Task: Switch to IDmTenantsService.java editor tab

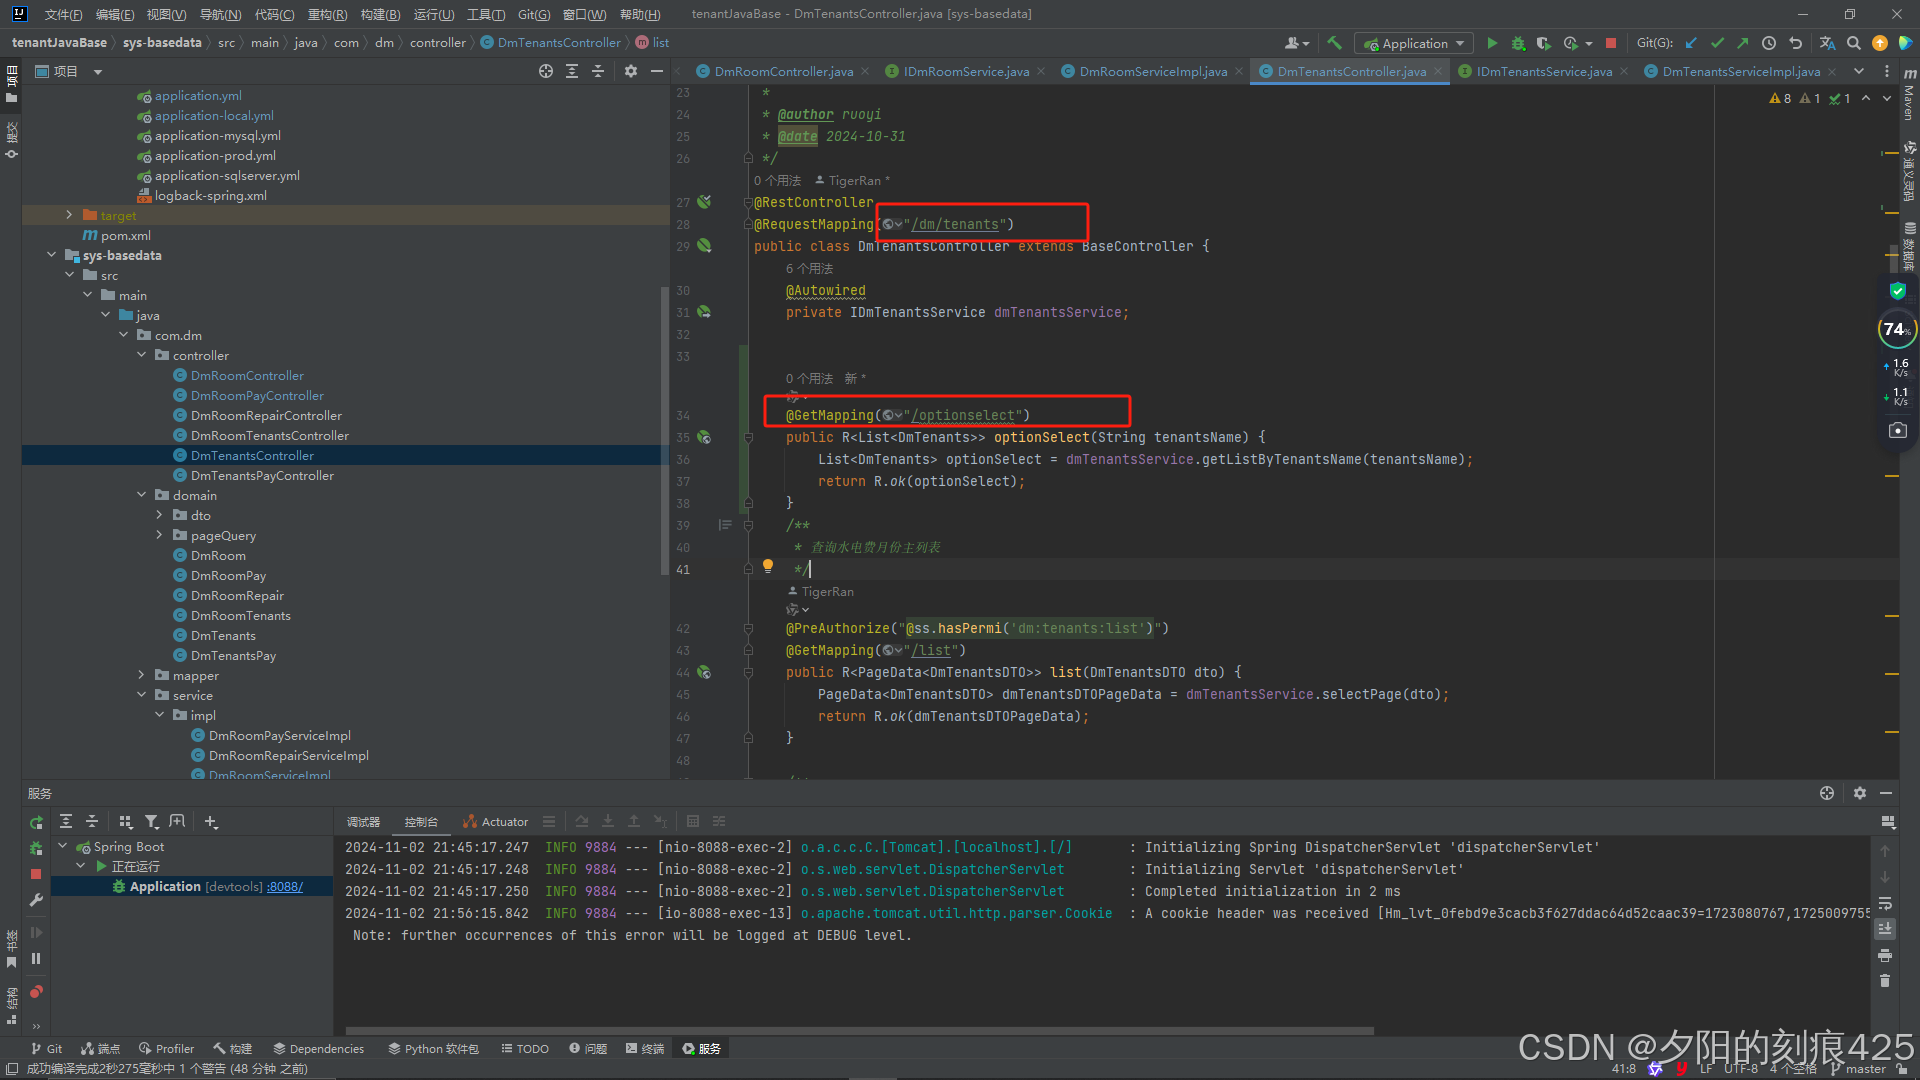Action: click(x=1543, y=71)
